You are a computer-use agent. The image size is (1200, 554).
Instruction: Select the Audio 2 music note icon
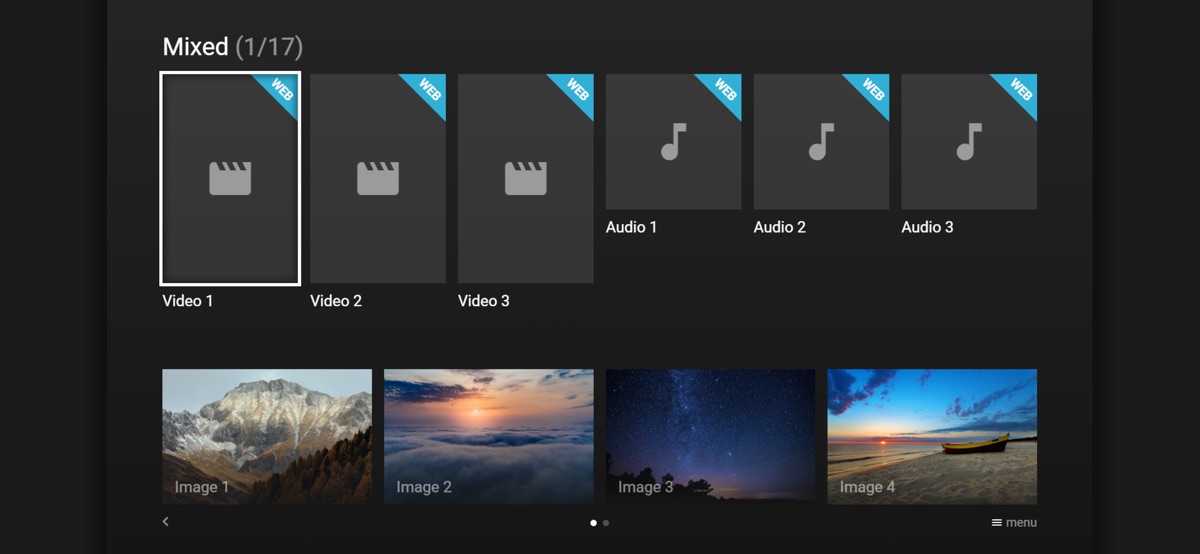click(821, 141)
